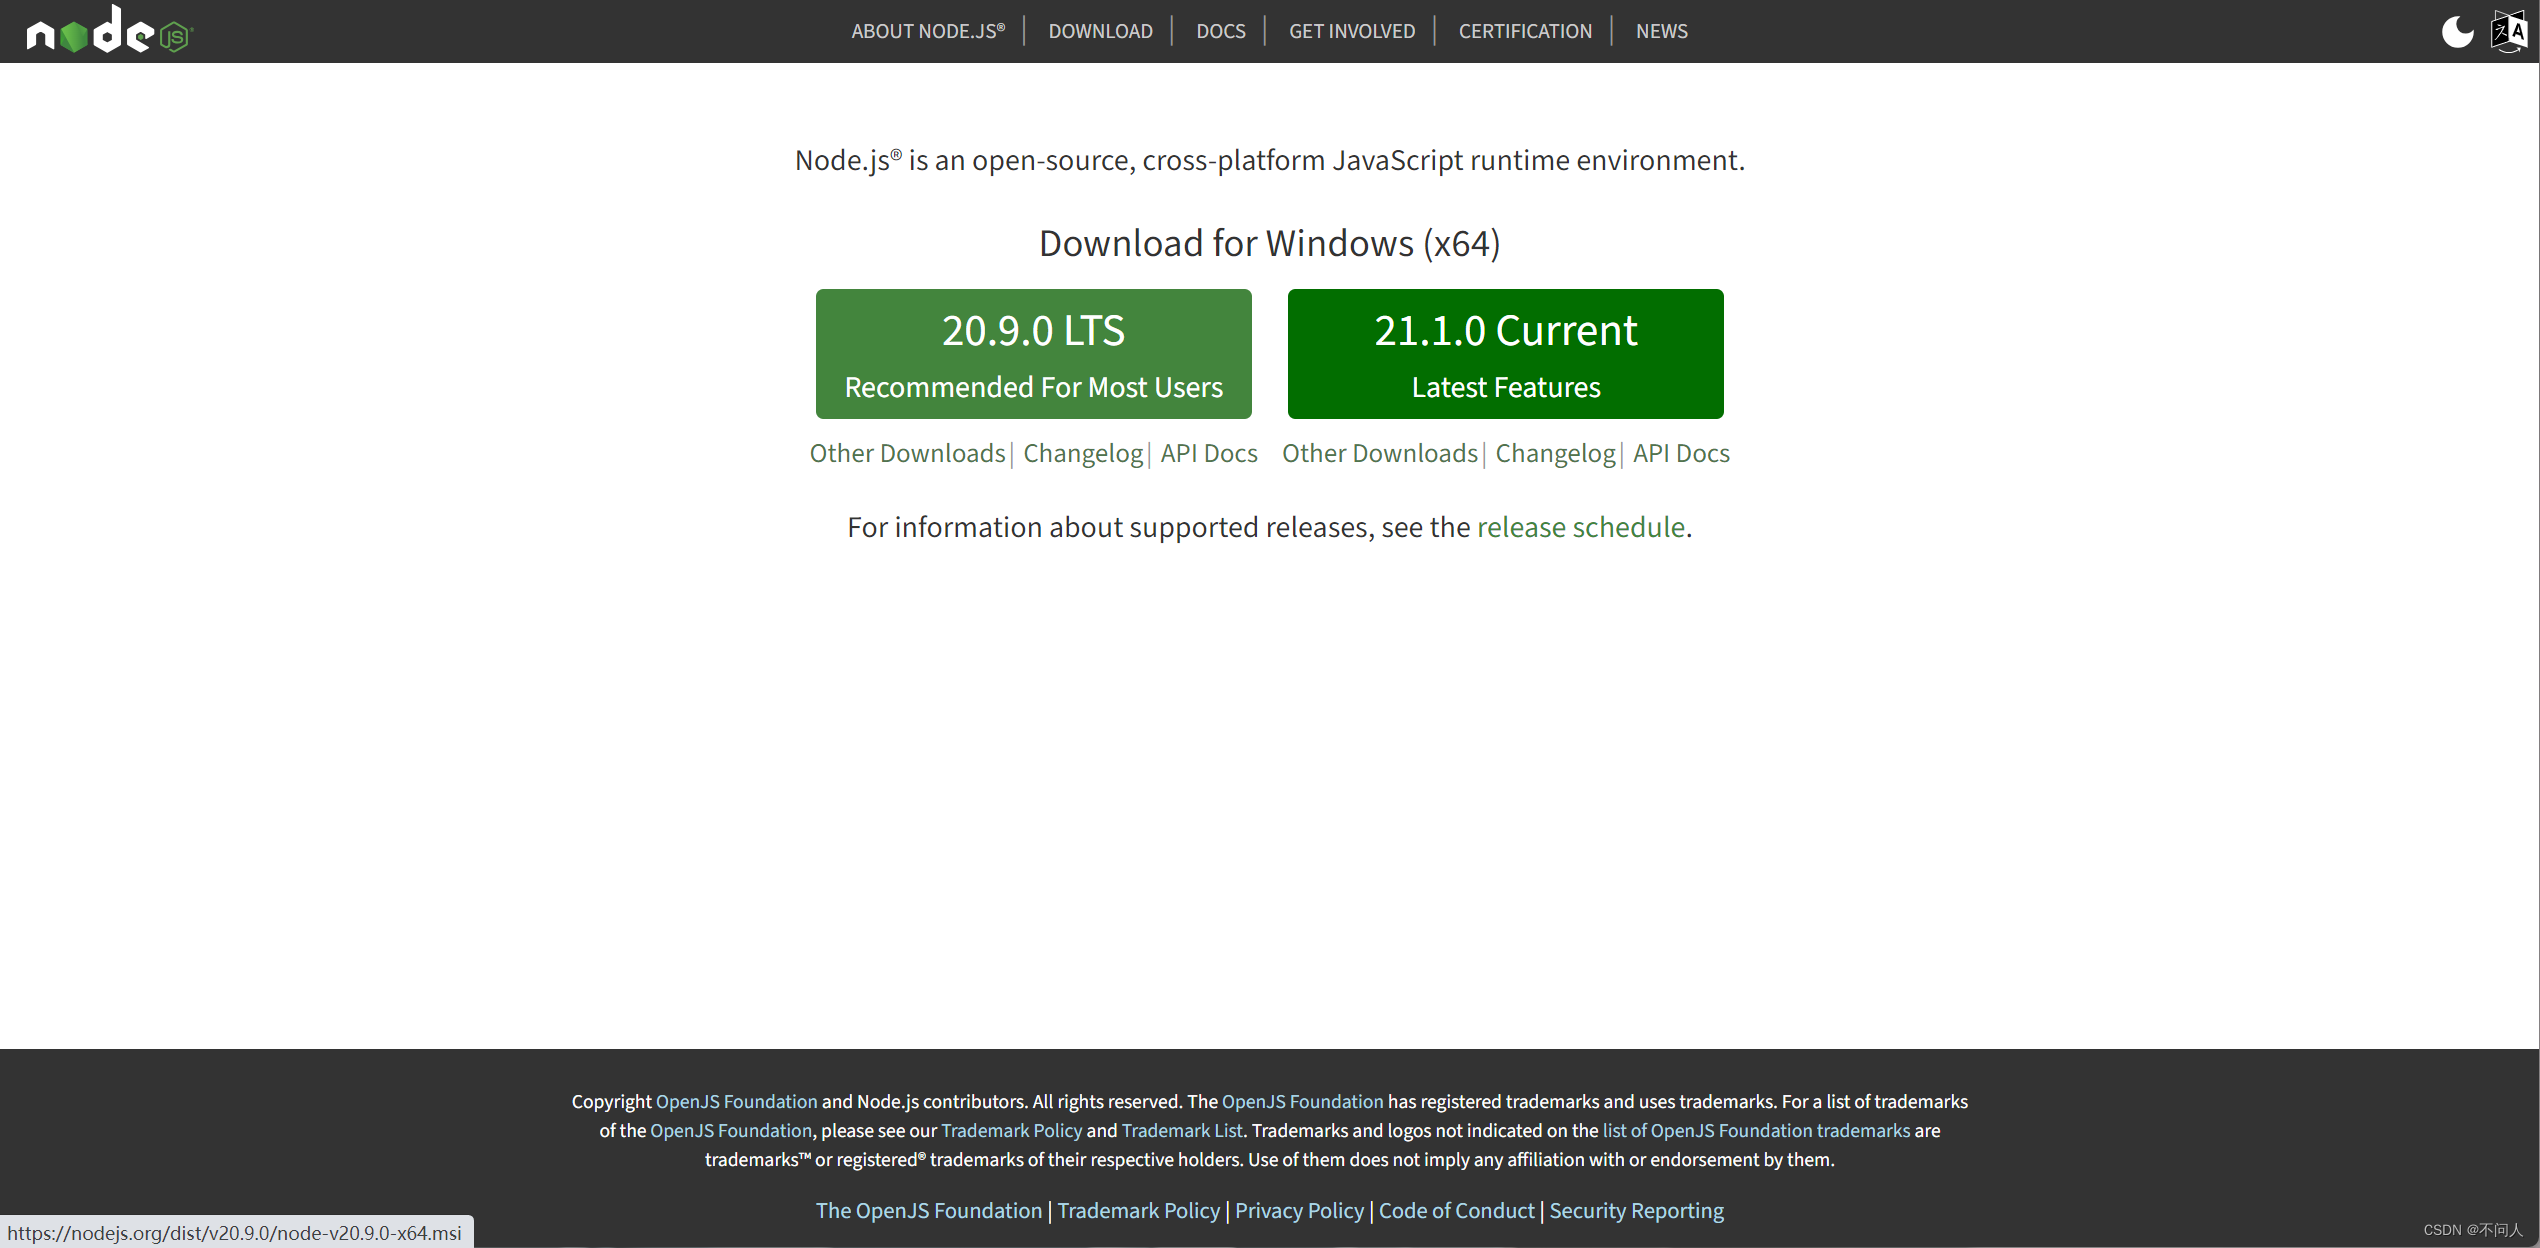The image size is (2540, 1248).
Task: Open Other Downloads under LTS
Action: (x=907, y=453)
